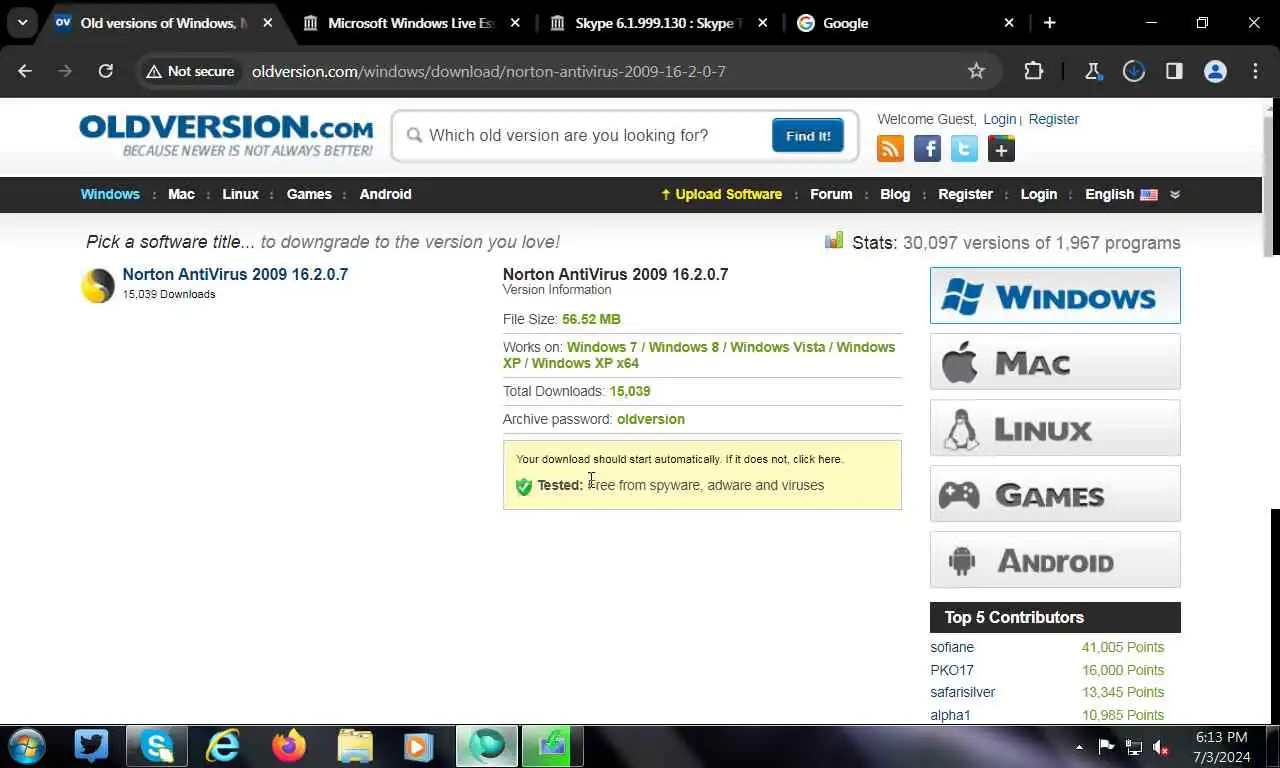This screenshot has width=1280, height=768.
Task: Reload the current page
Action: click(105, 71)
